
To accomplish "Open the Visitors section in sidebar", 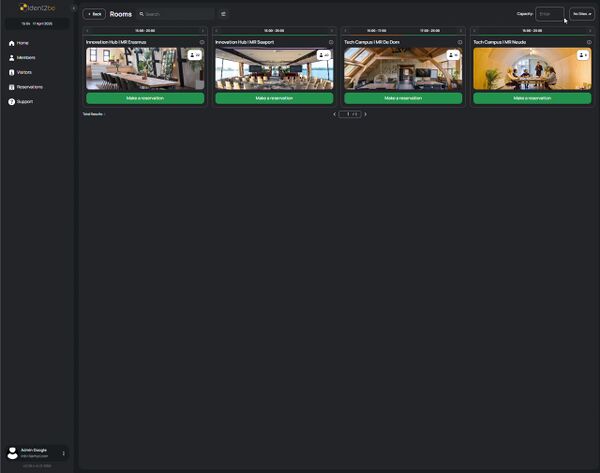I will (24, 73).
